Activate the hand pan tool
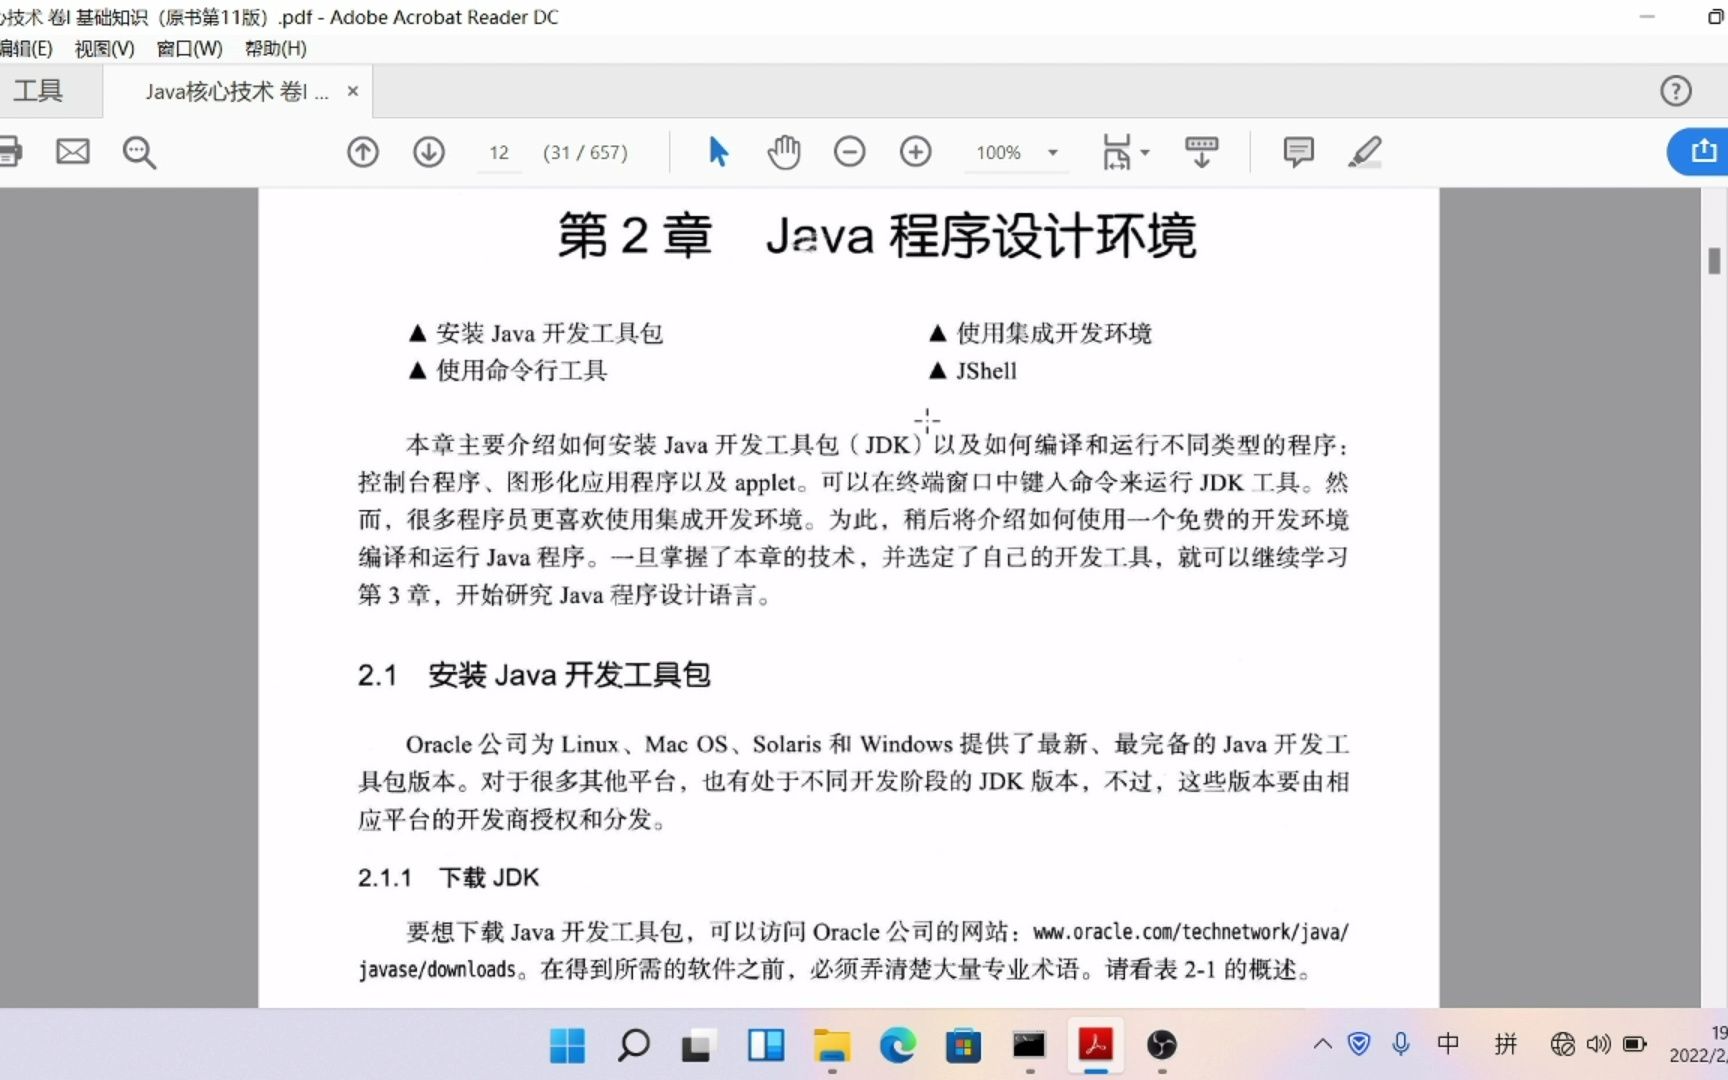Image resolution: width=1728 pixels, height=1080 pixels. click(784, 152)
